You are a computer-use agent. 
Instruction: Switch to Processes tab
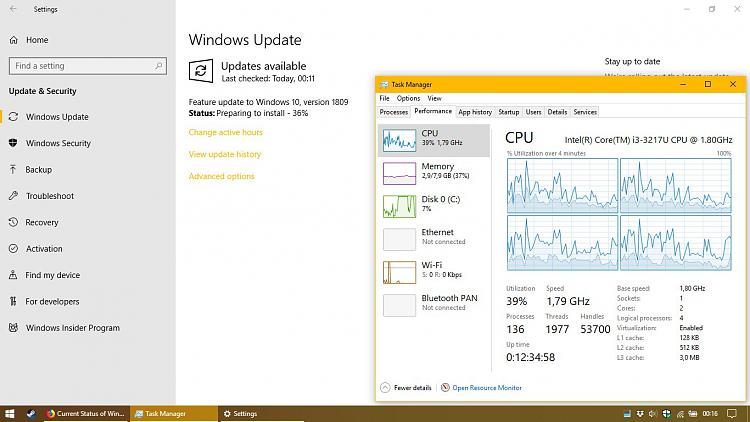click(x=394, y=112)
